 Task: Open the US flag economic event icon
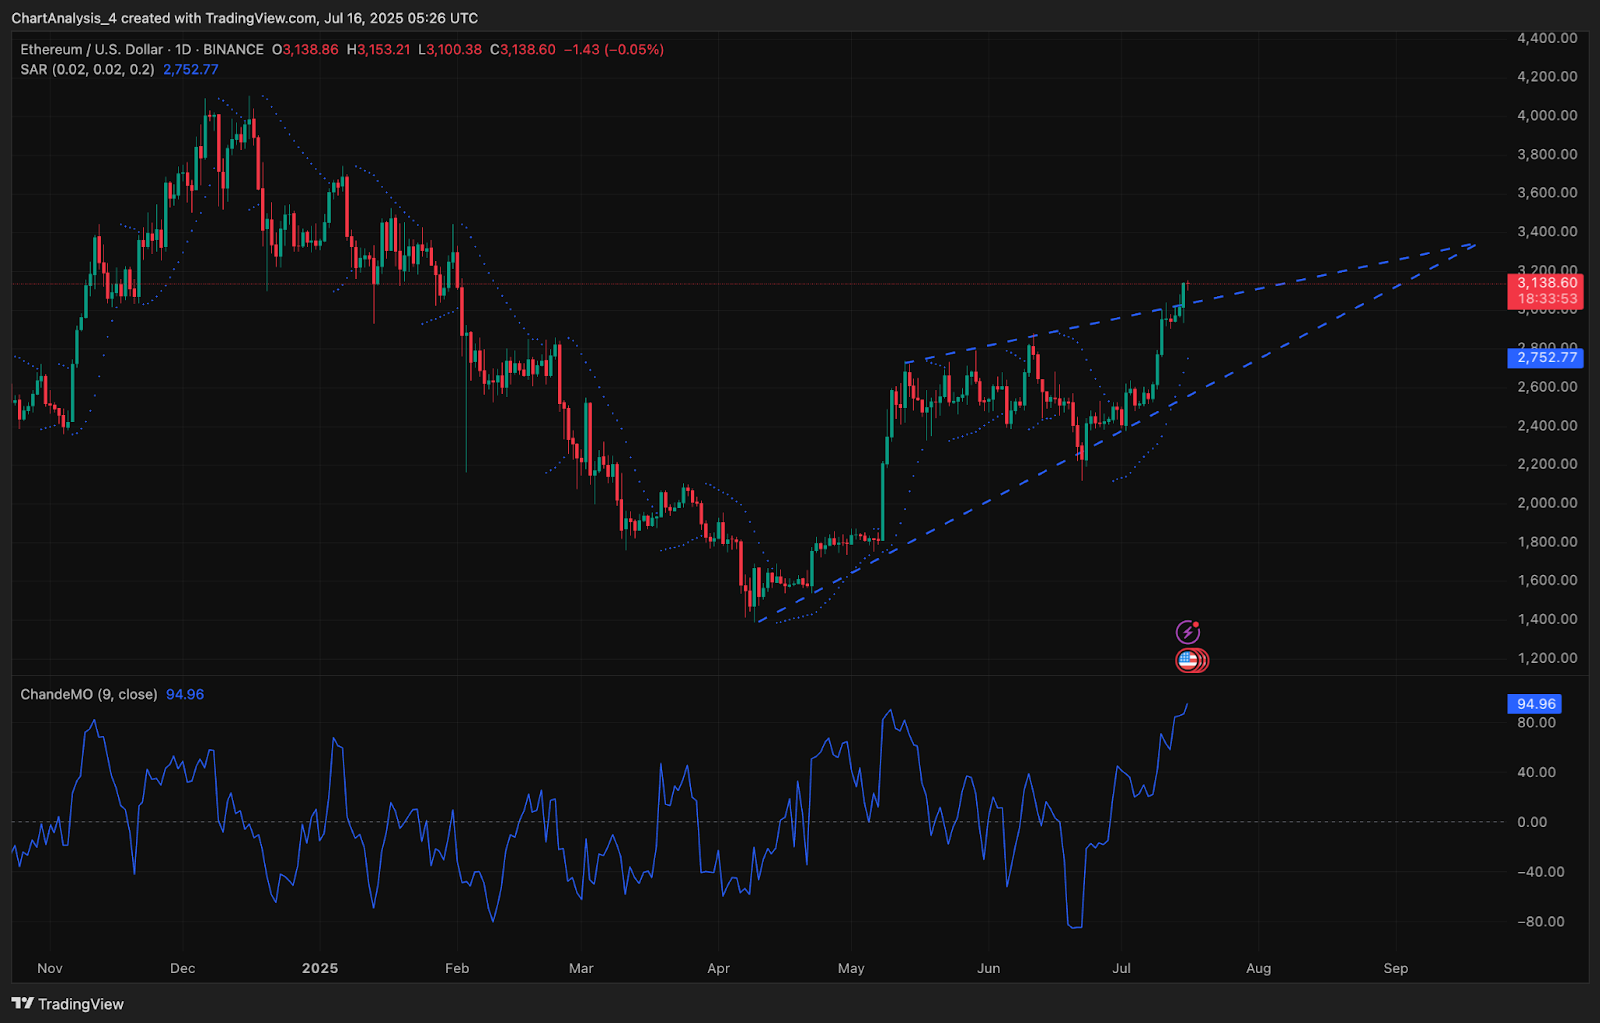click(x=1189, y=660)
